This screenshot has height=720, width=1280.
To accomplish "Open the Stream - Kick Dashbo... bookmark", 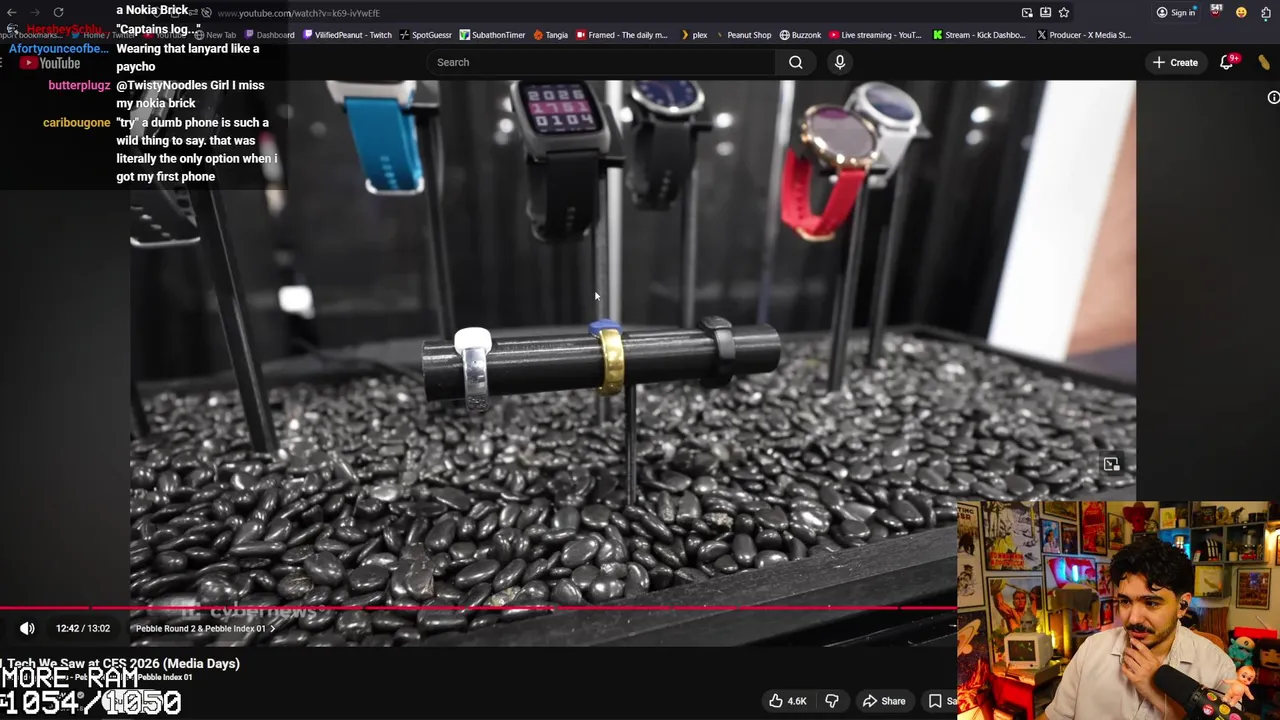I will coord(979,35).
